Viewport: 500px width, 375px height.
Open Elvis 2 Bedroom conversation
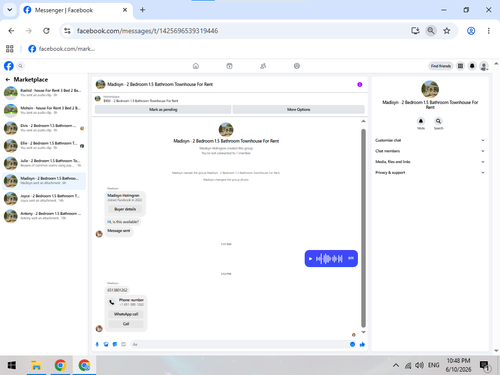pyautogui.click(x=44, y=128)
